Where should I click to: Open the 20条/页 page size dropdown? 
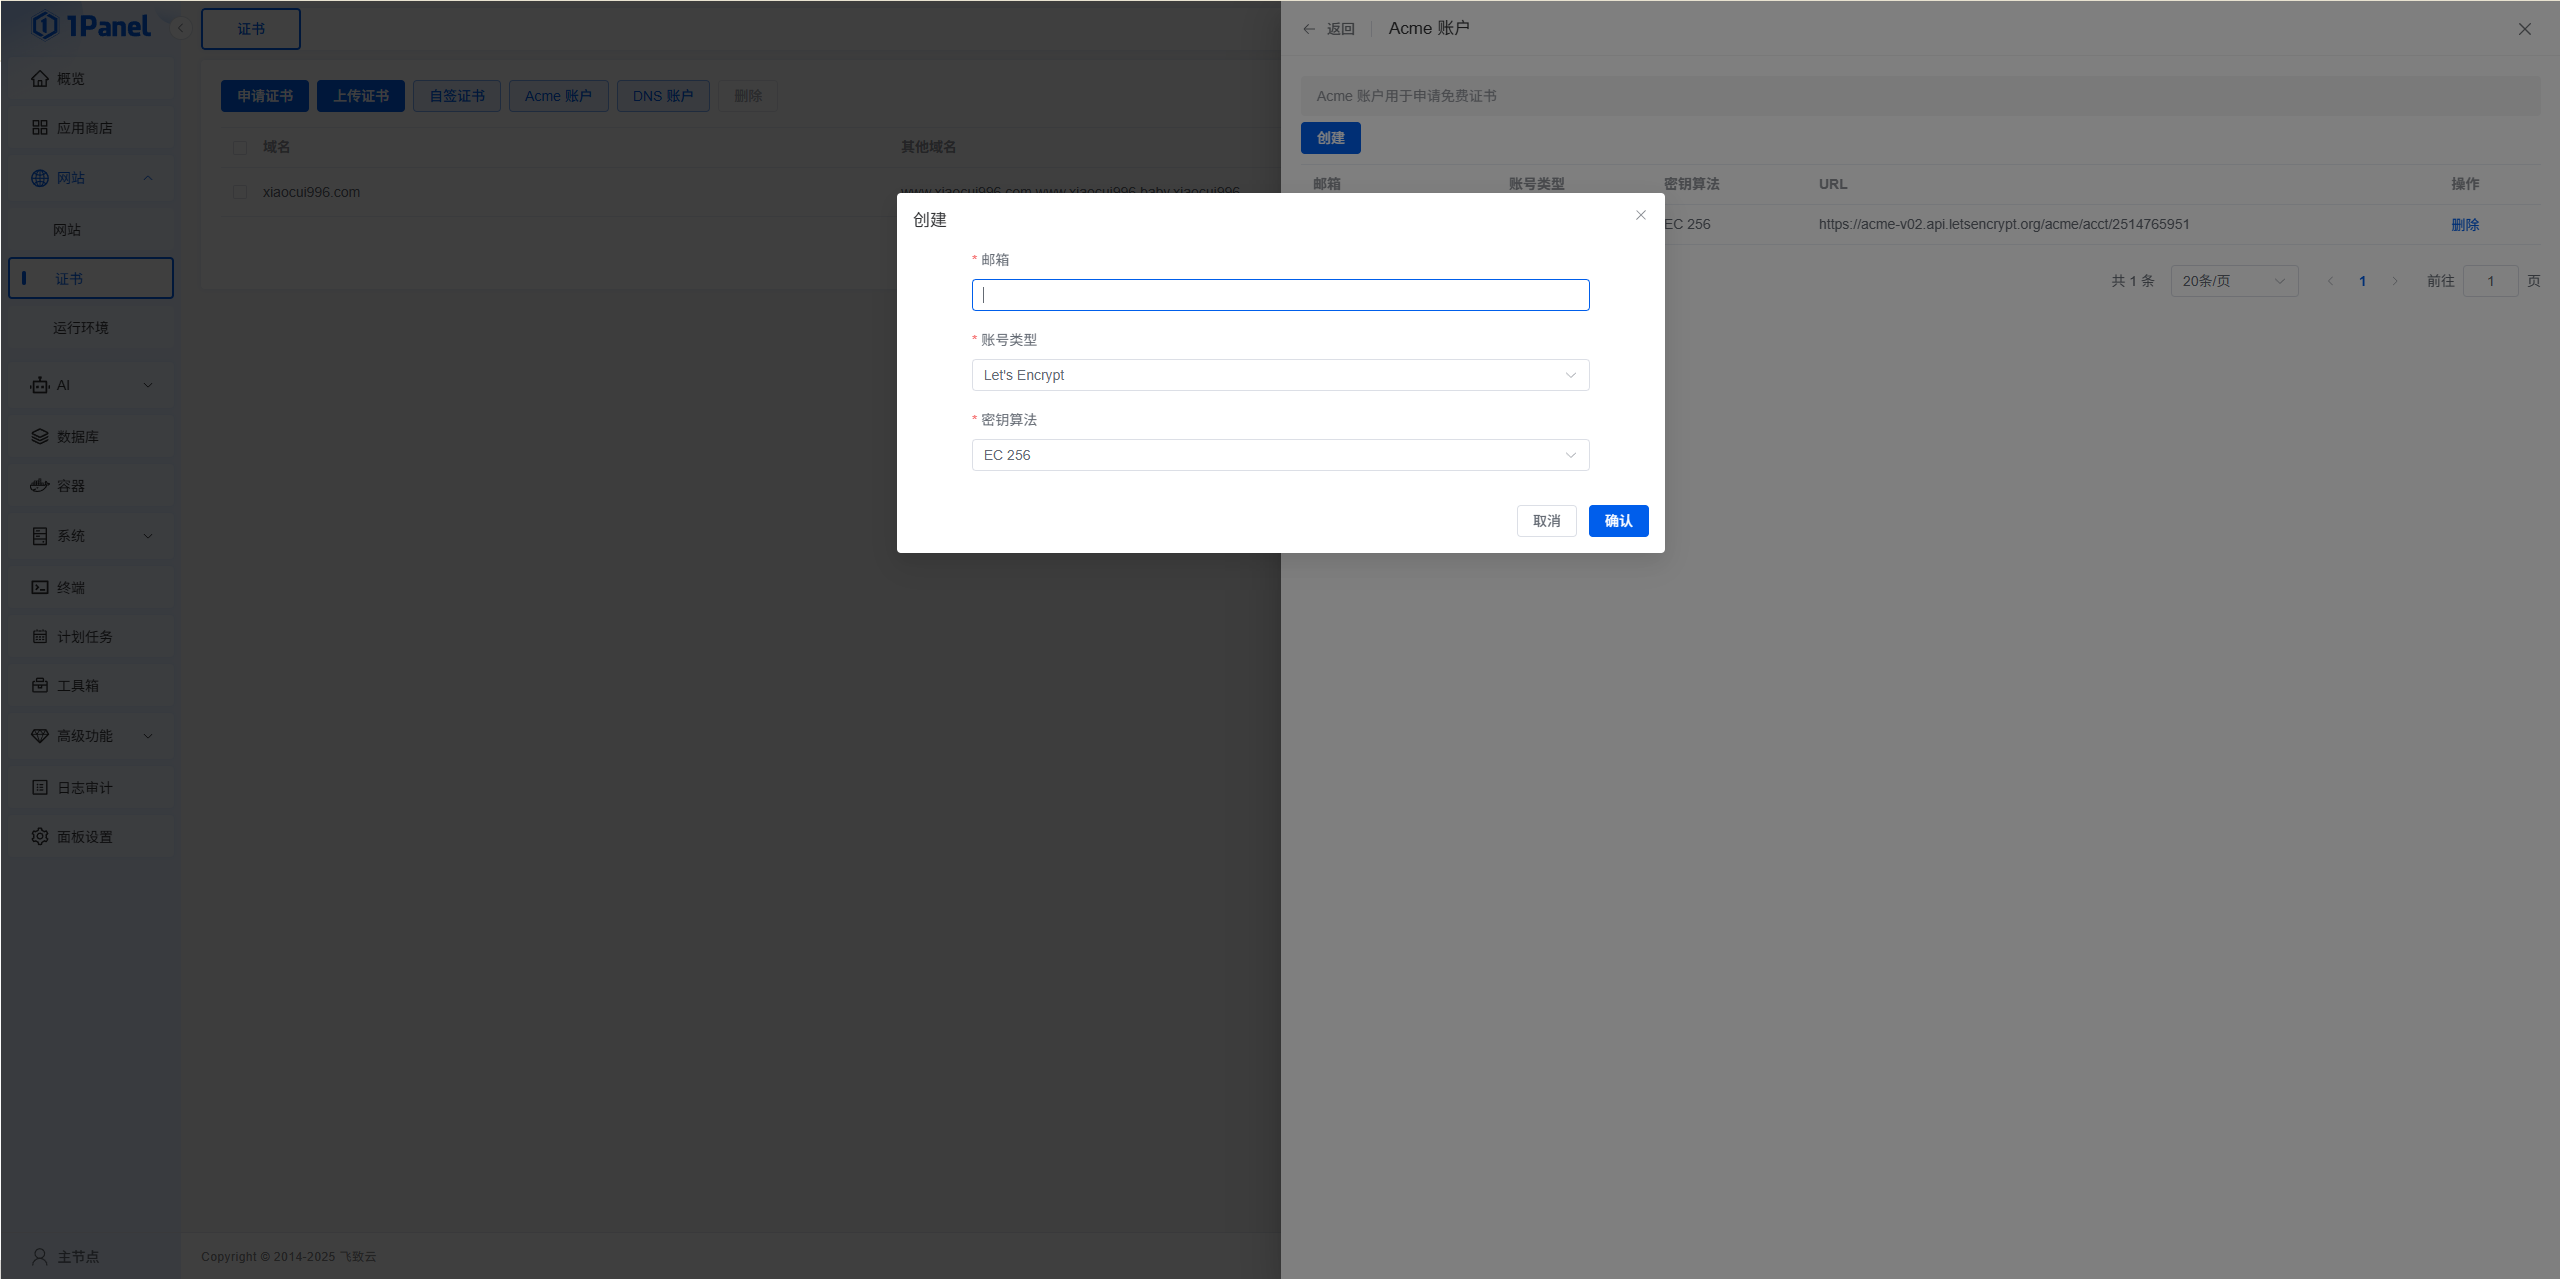point(2233,281)
